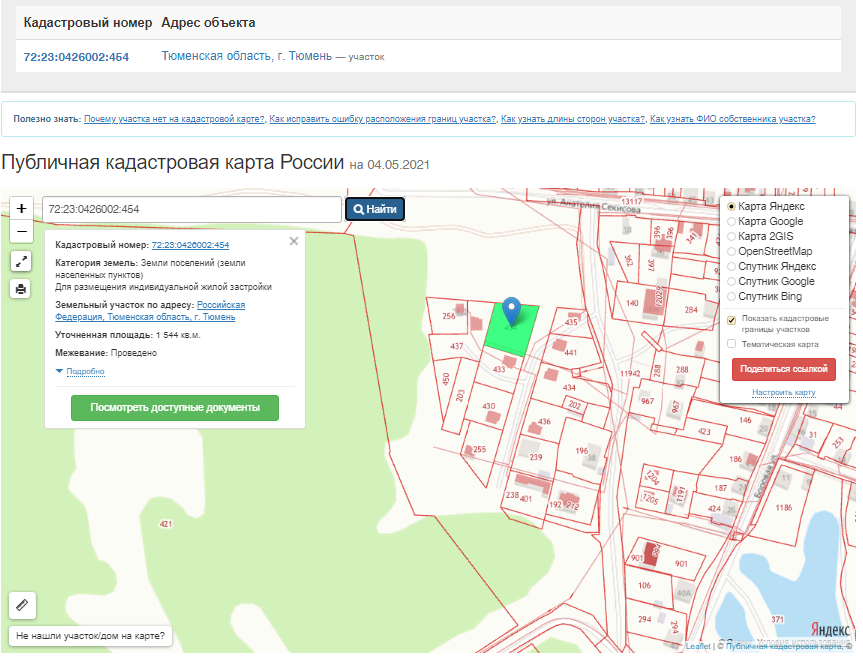Open Как узнать ФИО собственника участка link
863x662 pixels.
point(733,119)
